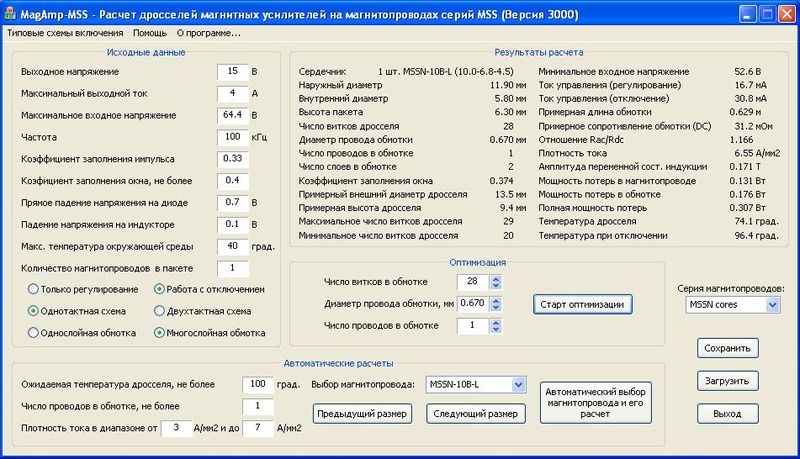
Task: Focus the Коэффициент заполнения импульса field
Action: (x=233, y=159)
